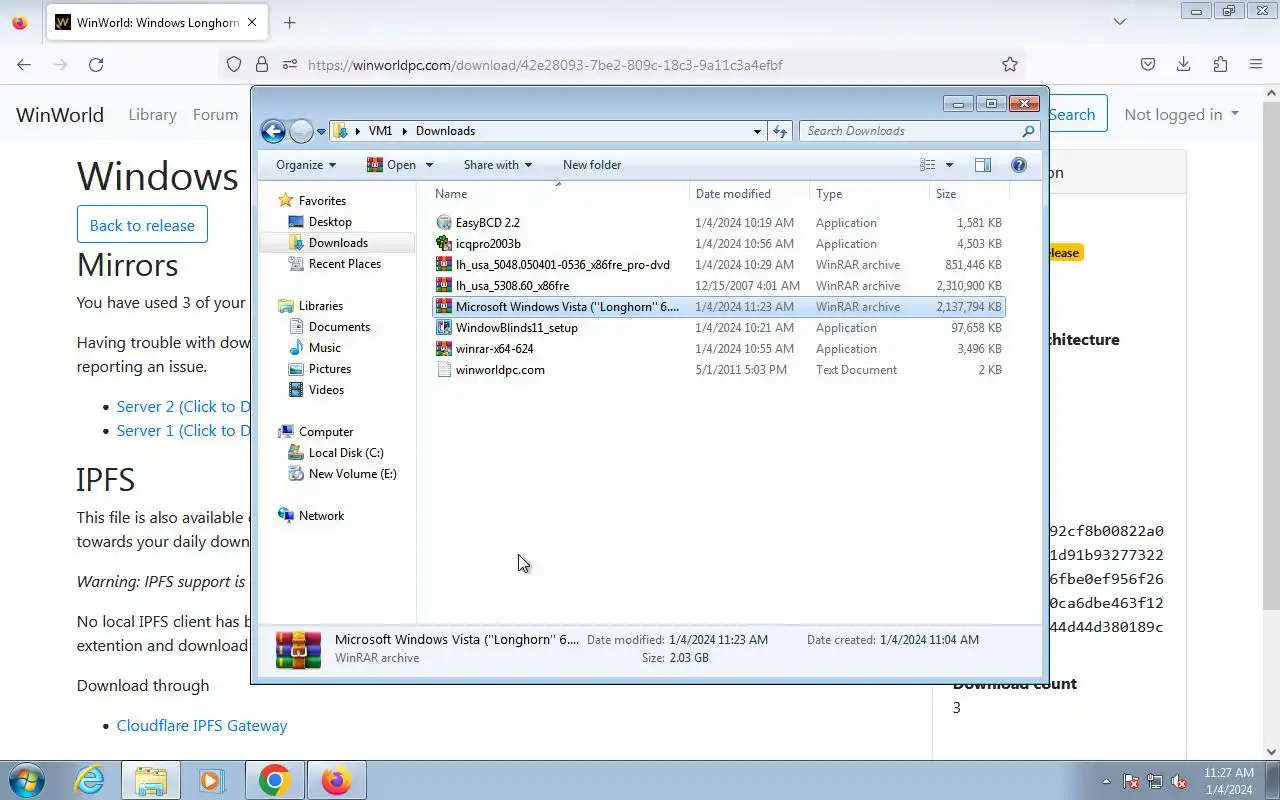Click the Refresh button next to address bar
The image size is (1280, 800).
tap(781, 131)
